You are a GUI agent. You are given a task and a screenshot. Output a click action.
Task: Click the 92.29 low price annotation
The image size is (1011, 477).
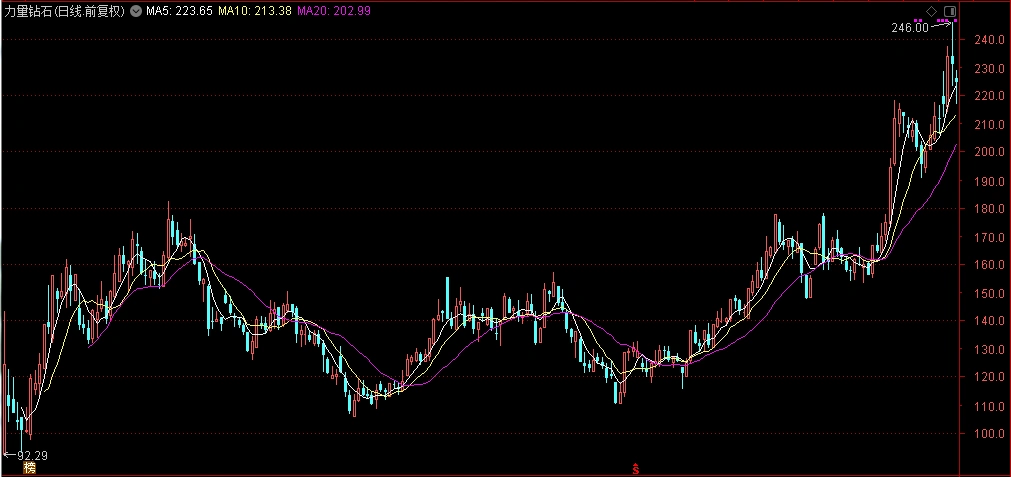click(32, 456)
